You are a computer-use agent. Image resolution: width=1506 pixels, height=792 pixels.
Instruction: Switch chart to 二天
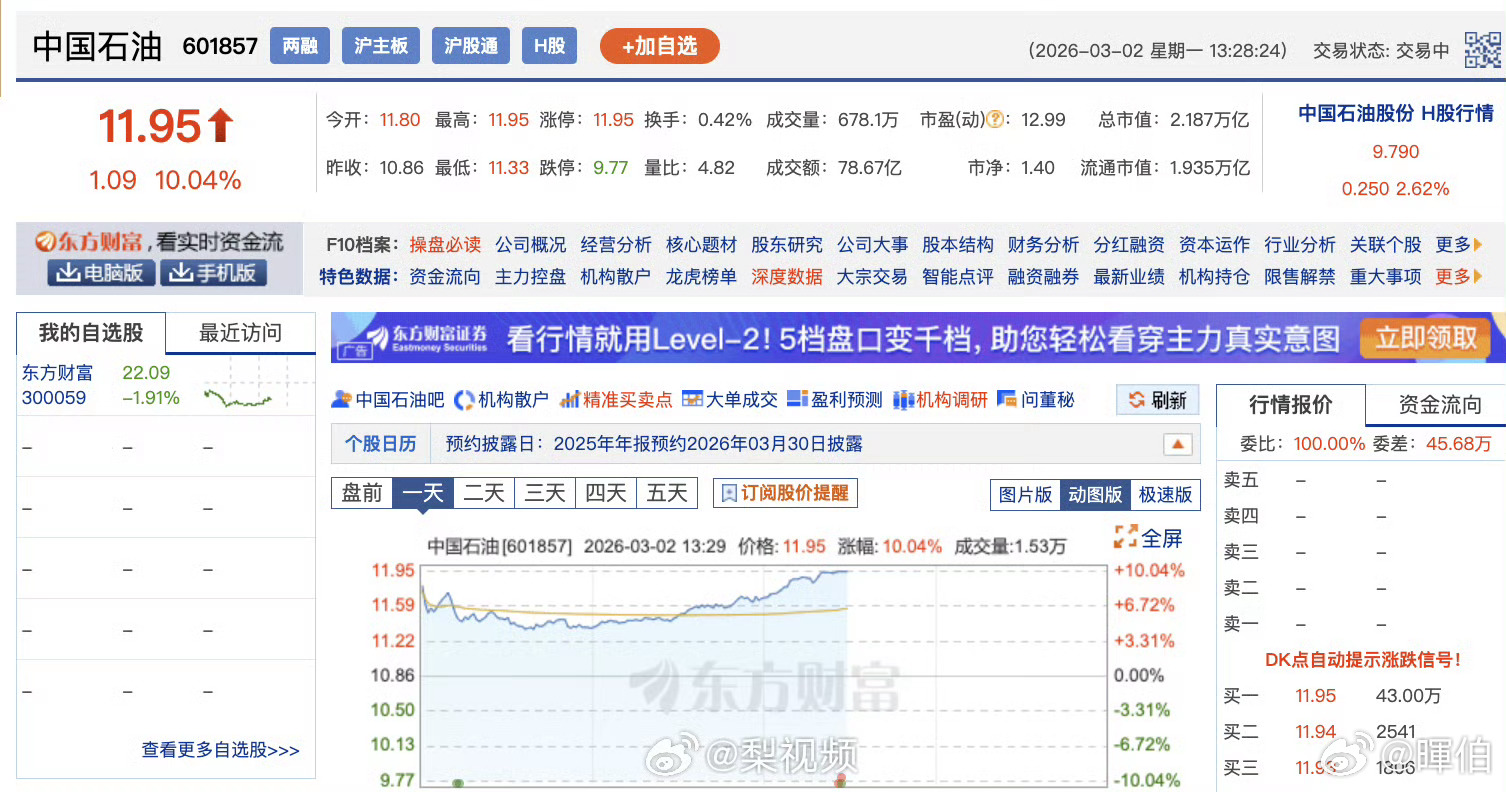(484, 493)
